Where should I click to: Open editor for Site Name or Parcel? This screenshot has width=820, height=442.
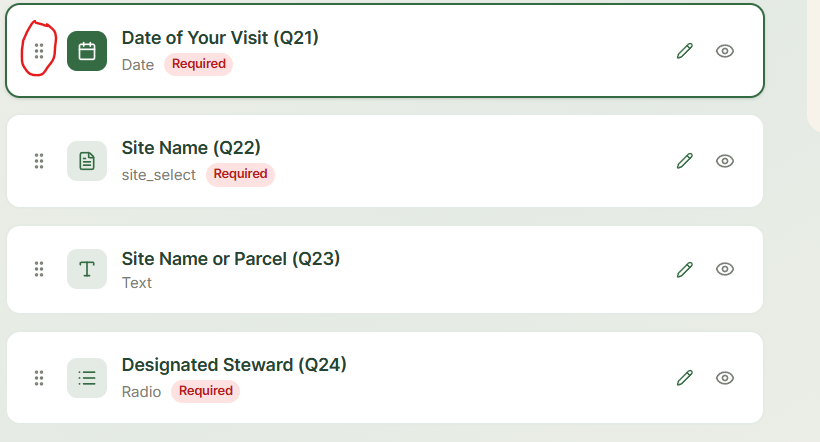(685, 269)
